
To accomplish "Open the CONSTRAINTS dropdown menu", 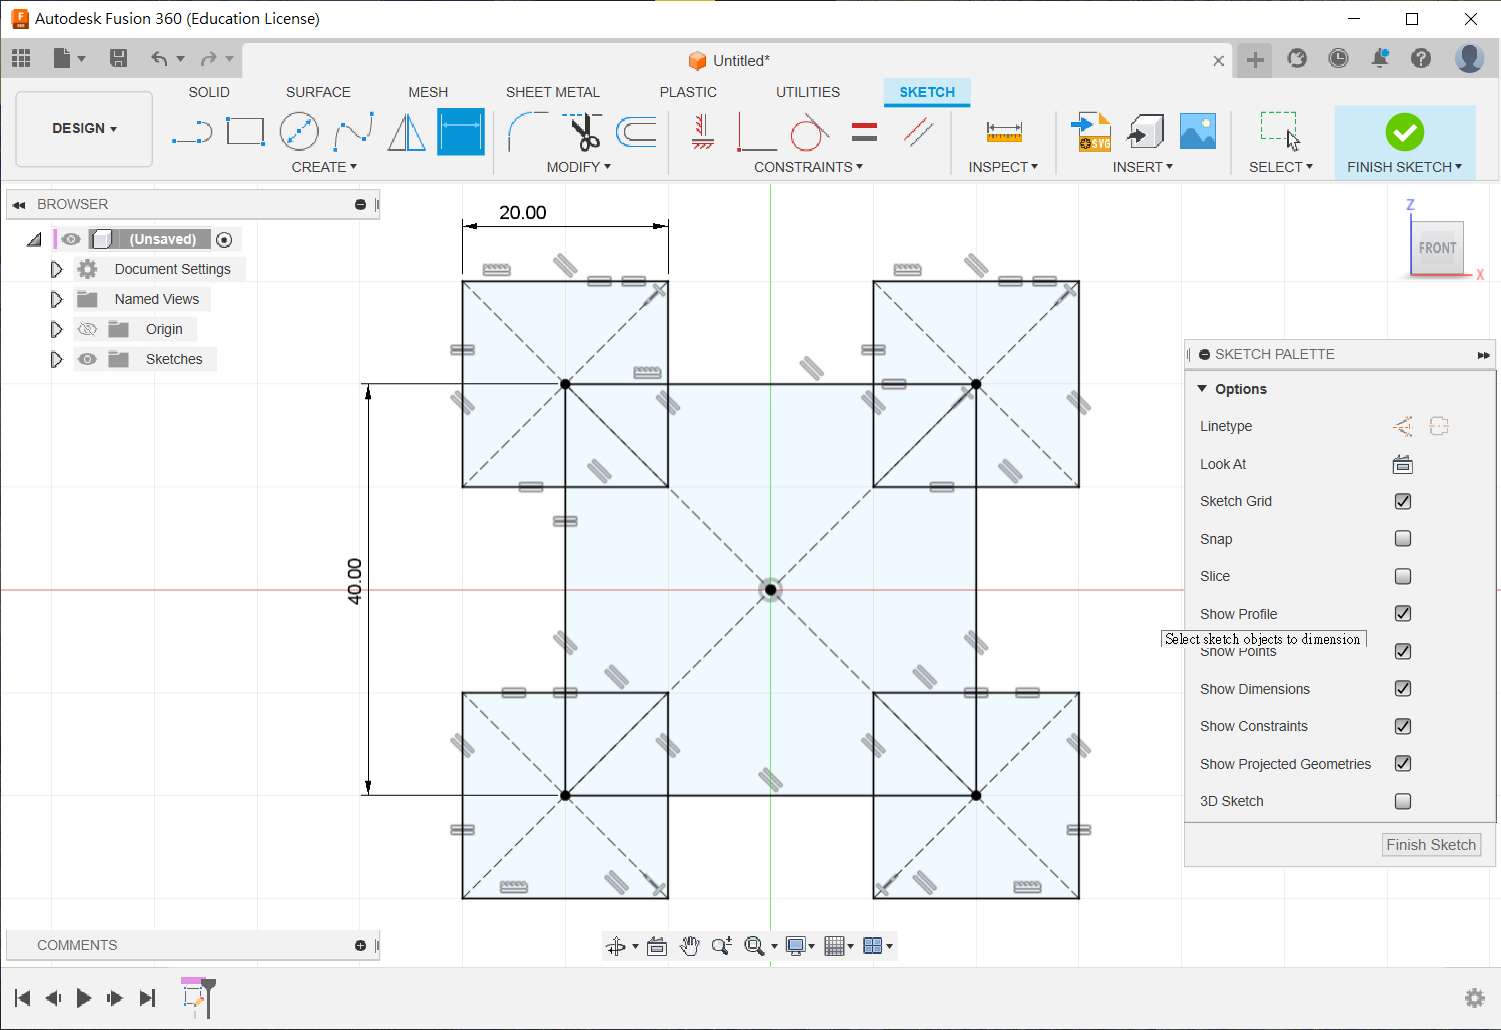I will [808, 167].
